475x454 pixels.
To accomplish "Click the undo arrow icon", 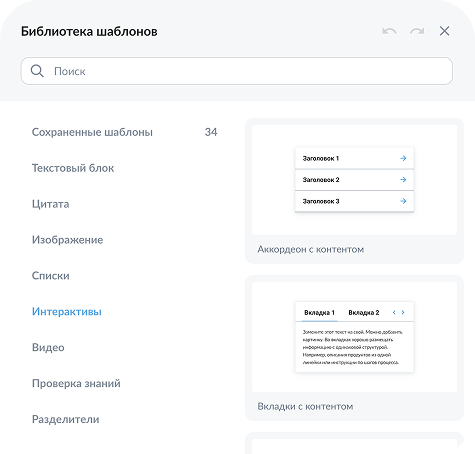I will click(389, 31).
